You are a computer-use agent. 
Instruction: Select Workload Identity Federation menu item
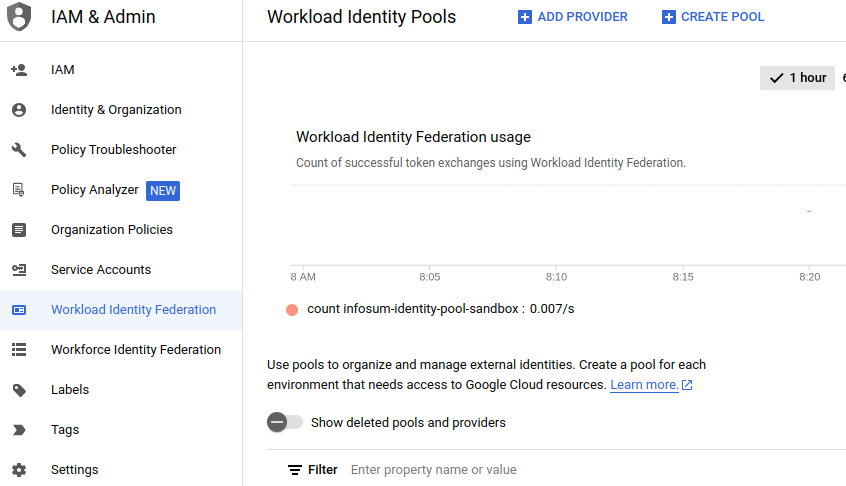tap(121, 310)
